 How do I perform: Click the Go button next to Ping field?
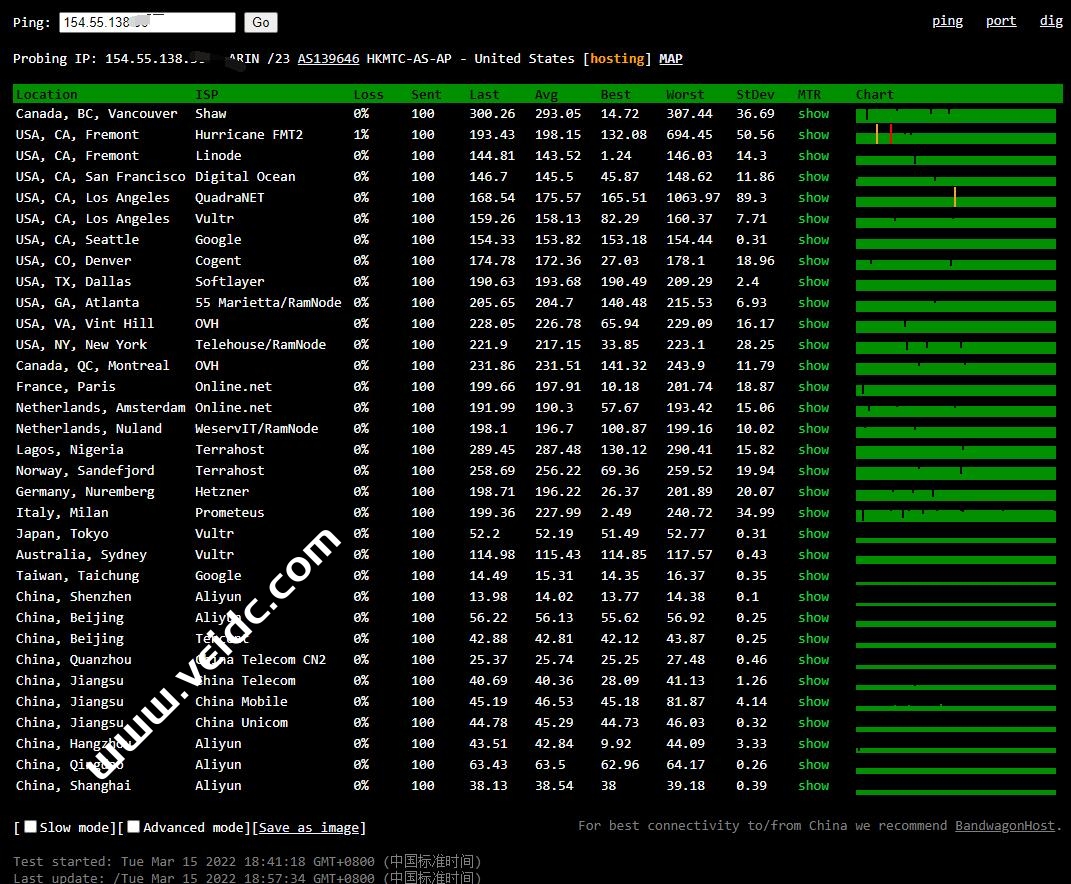[x=261, y=22]
